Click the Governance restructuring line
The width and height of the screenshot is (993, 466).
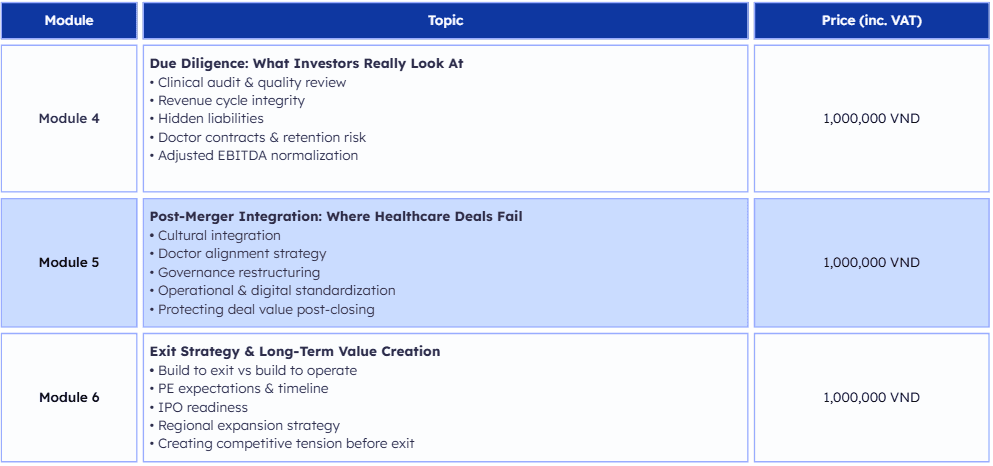(x=239, y=272)
